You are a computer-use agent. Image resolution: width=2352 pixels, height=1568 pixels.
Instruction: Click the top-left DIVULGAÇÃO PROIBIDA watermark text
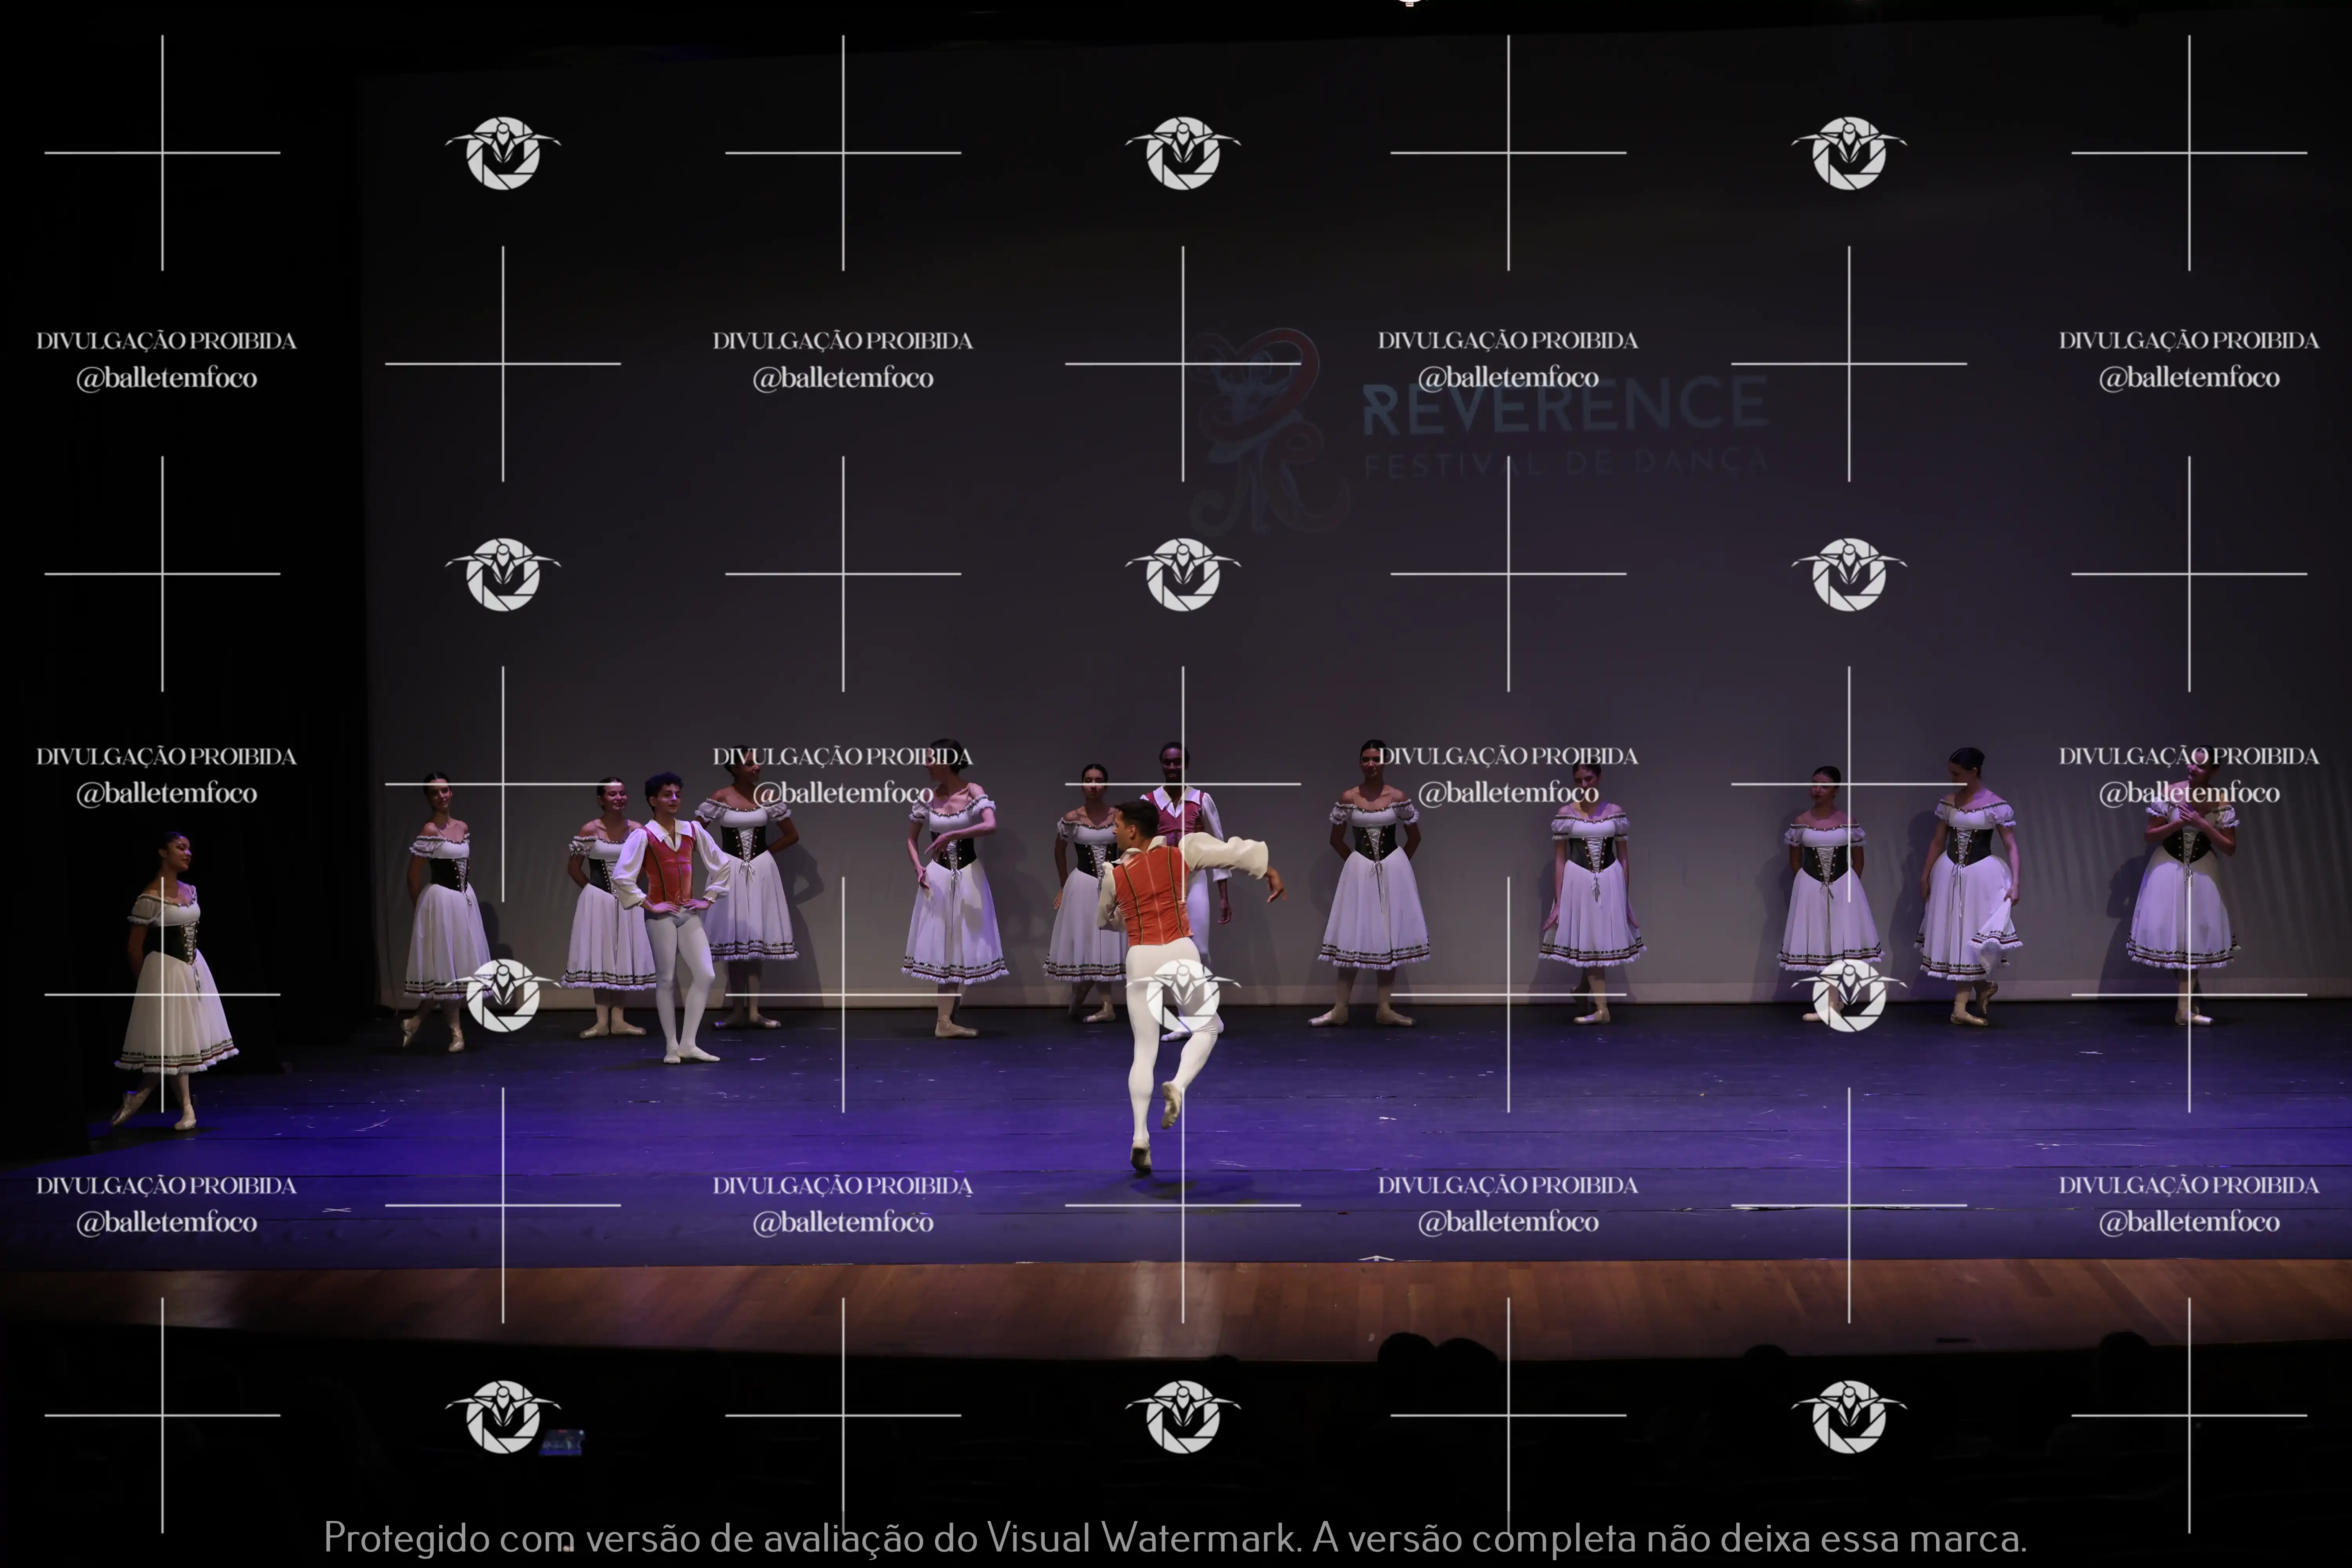pyautogui.click(x=166, y=341)
